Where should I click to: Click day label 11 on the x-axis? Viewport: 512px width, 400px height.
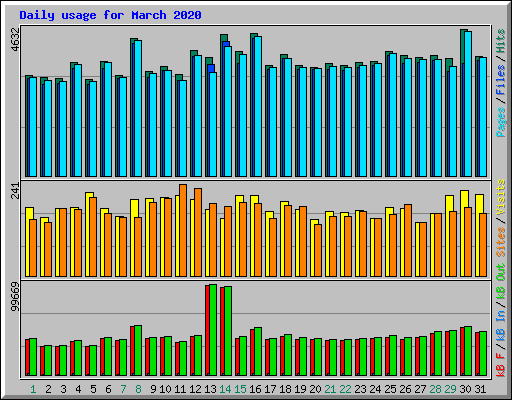(x=180, y=389)
